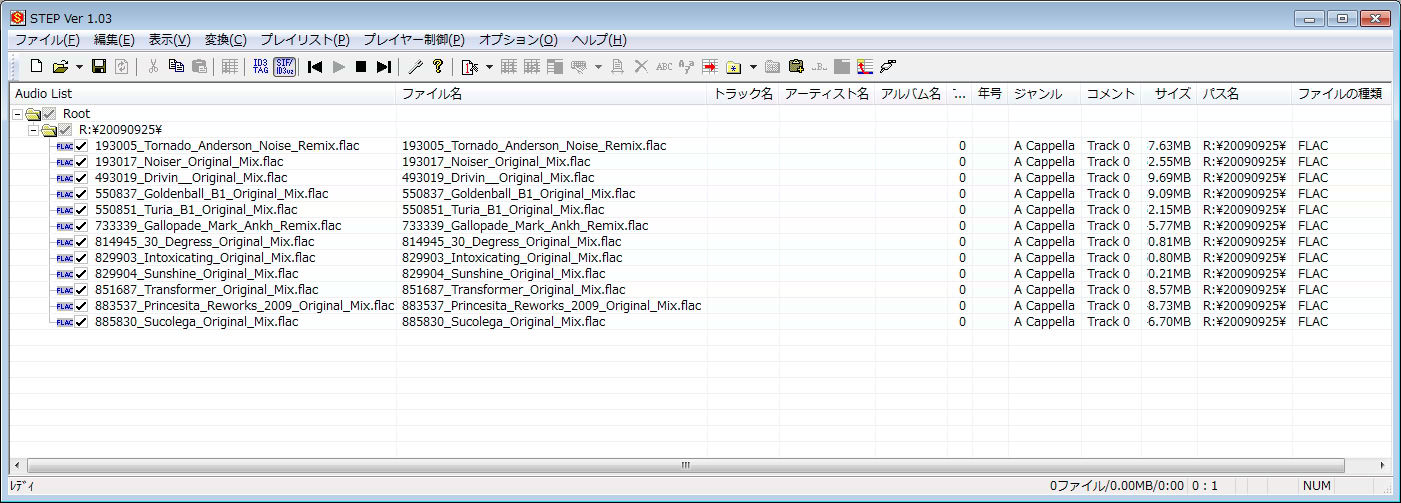Click the Save floppy disk icon
The width and height of the screenshot is (1401, 503).
pos(98,67)
